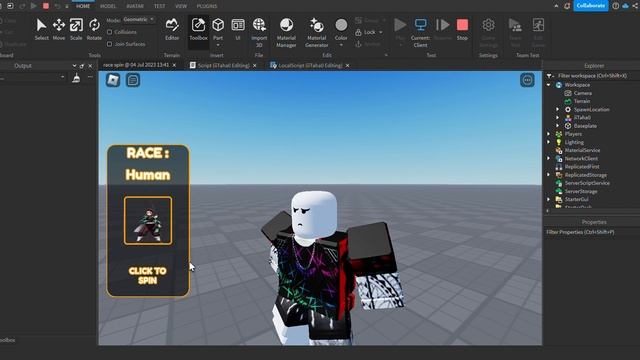Click the Lock tool icon
The image size is (640, 360).
click(358, 32)
